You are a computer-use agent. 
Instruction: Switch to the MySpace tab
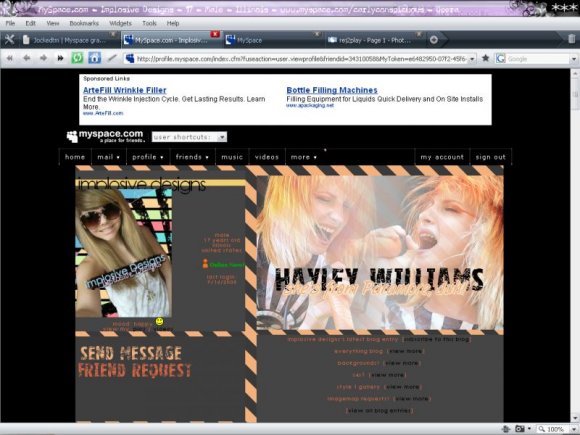coord(273,40)
